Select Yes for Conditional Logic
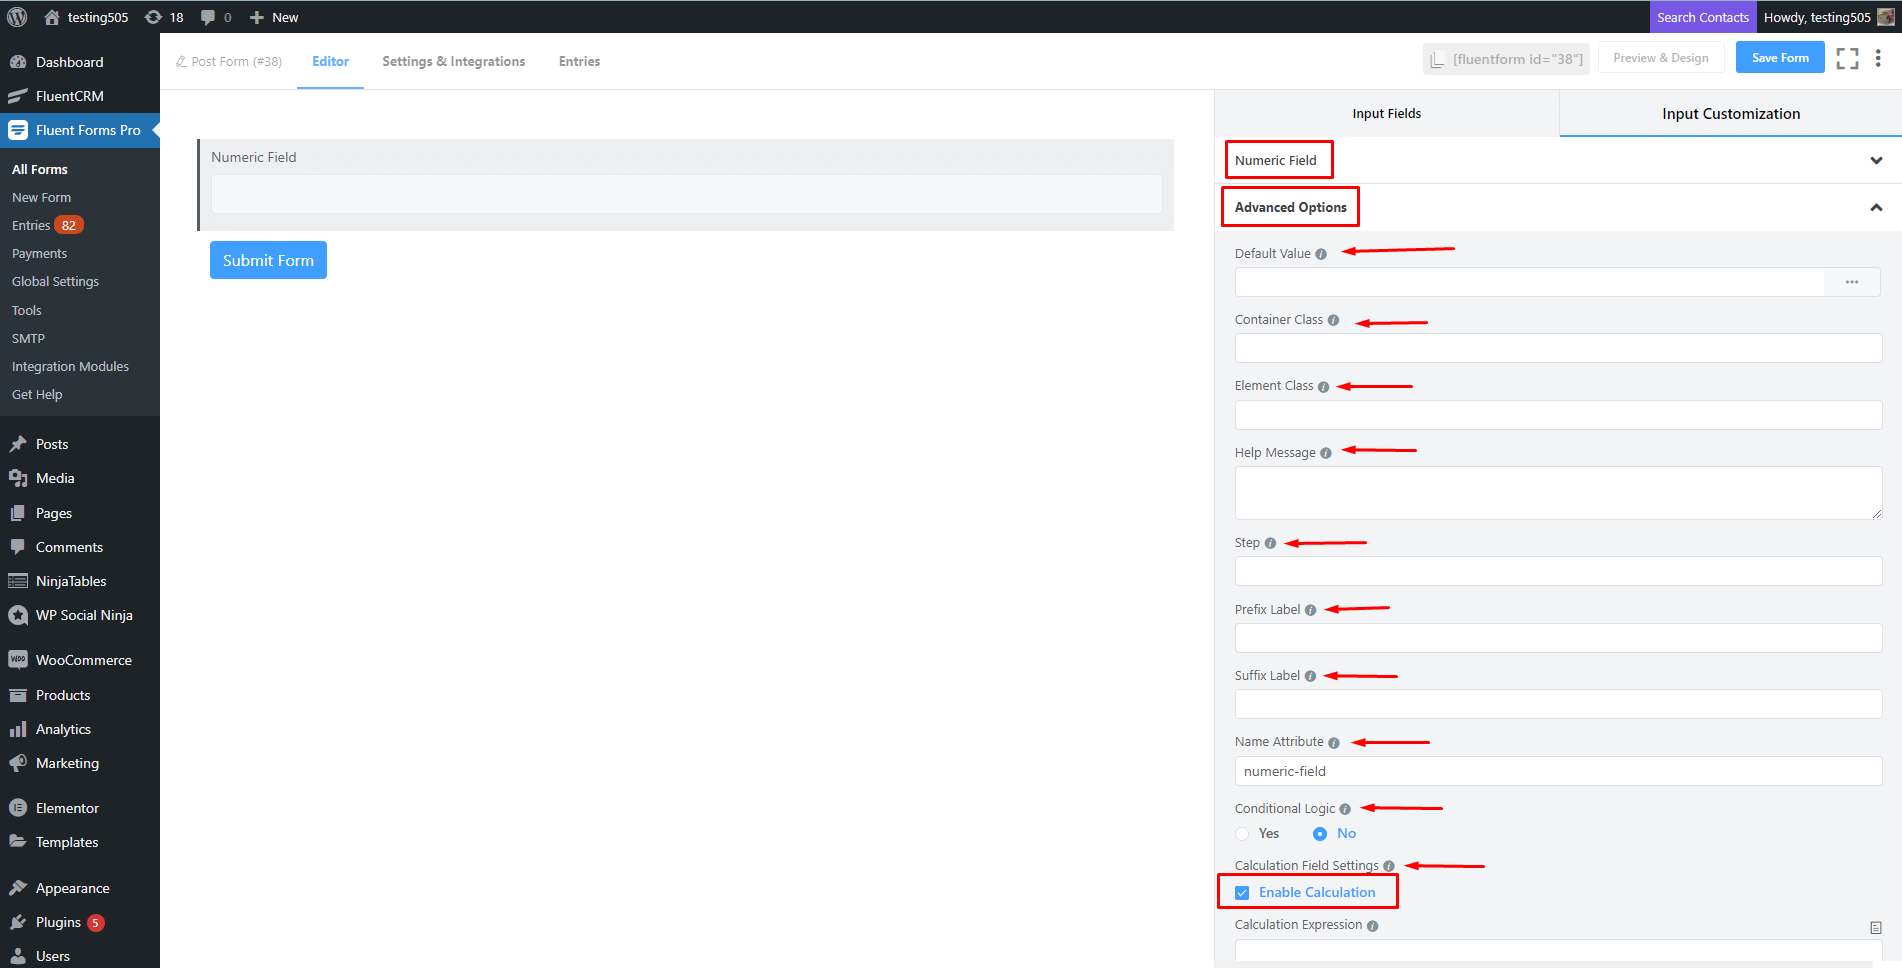The width and height of the screenshot is (1902, 968). [1242, 834]
